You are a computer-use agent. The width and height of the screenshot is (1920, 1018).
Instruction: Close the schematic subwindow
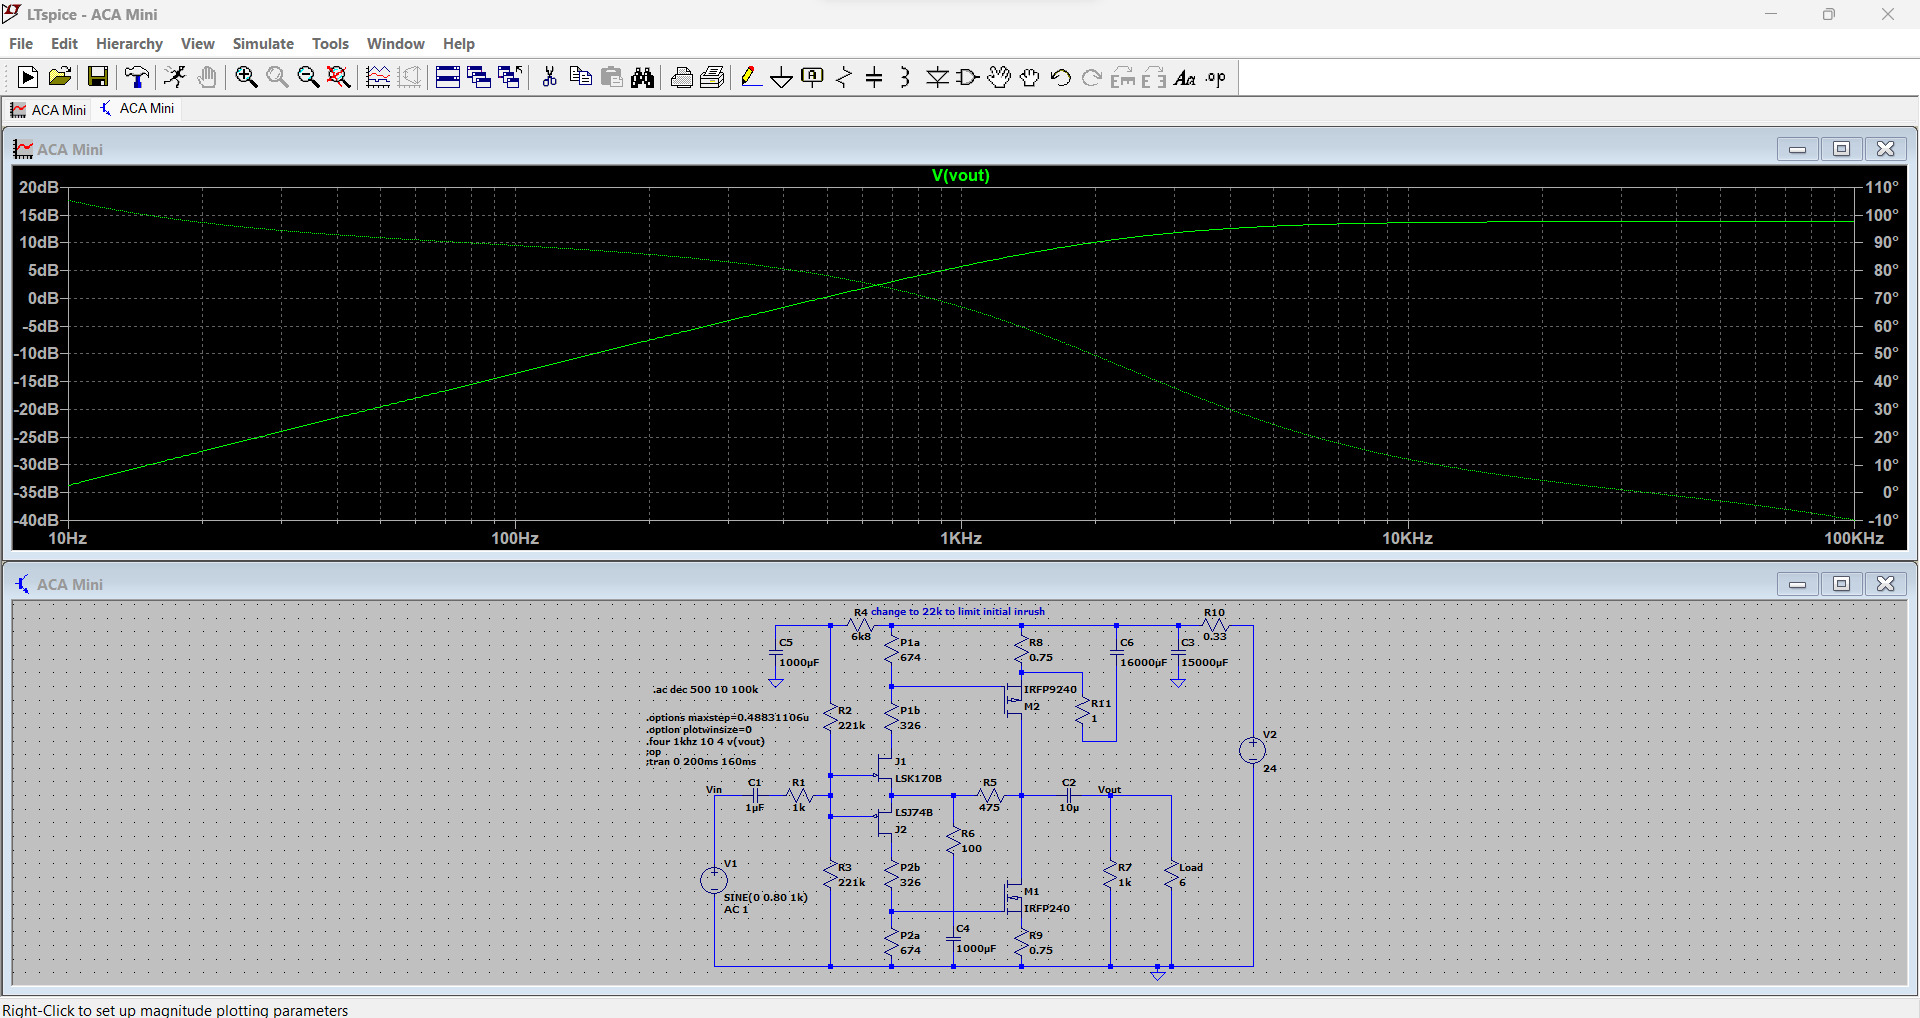tap(1885, 584)
